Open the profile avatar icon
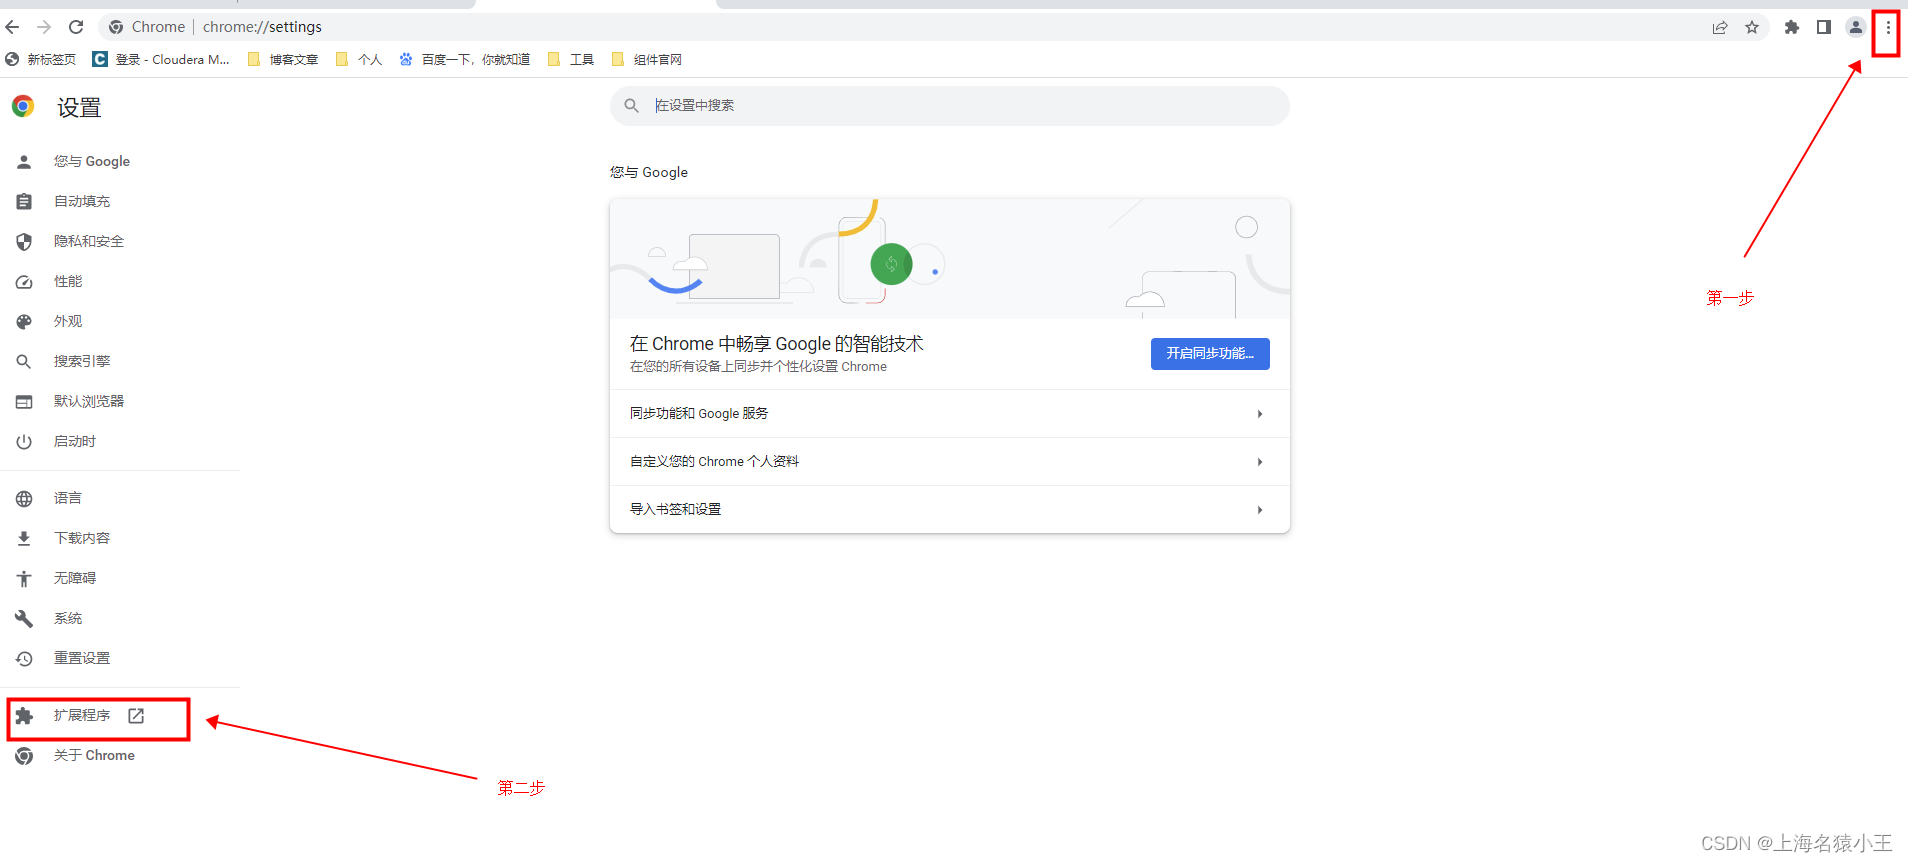 1856,27
